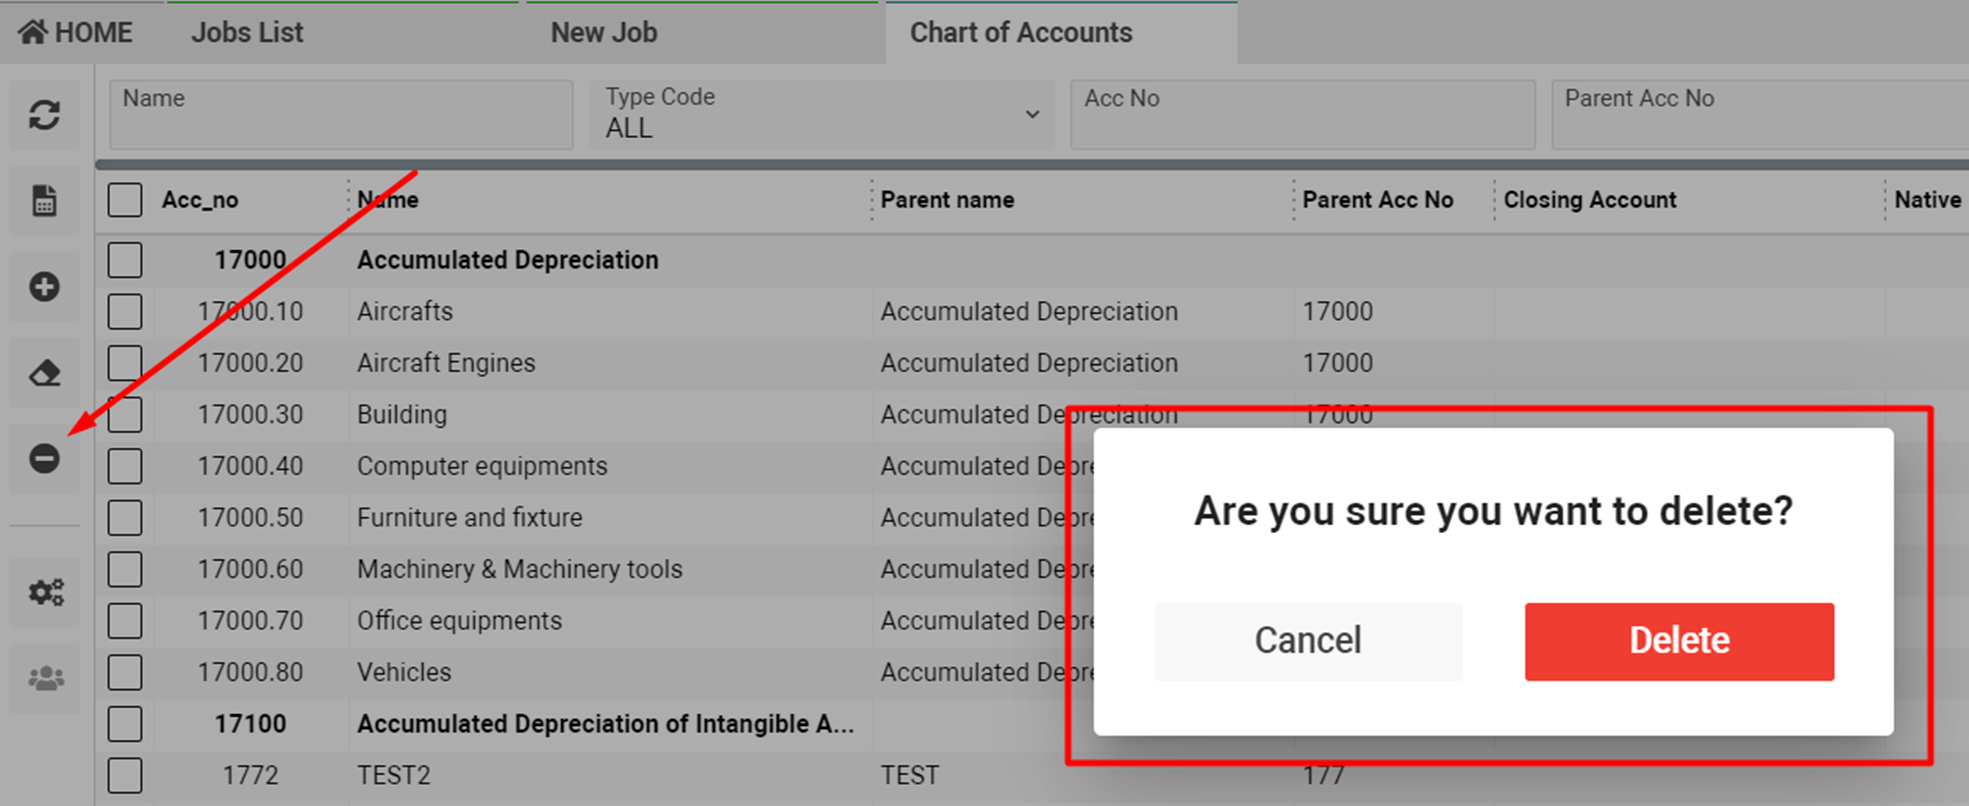
Task: Click the Name filter input field
Action: [x=341, y=115]
